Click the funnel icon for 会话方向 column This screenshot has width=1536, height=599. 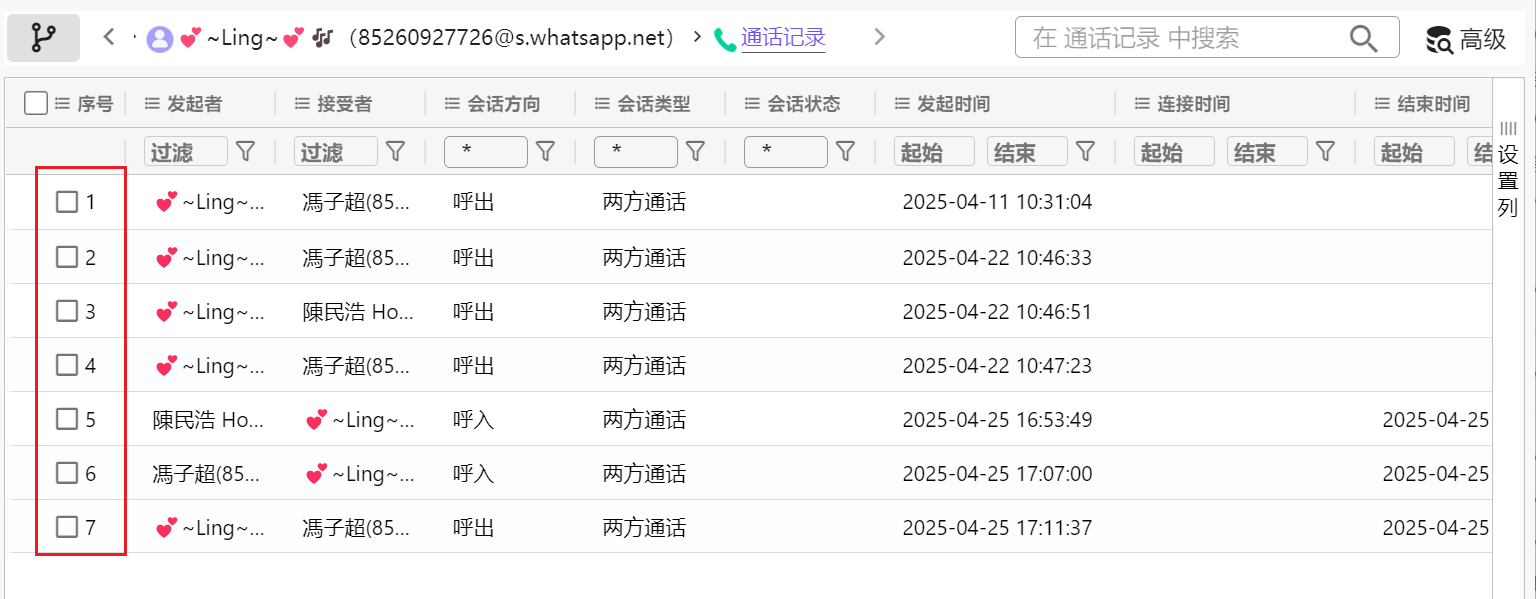(x=545, y=151)
